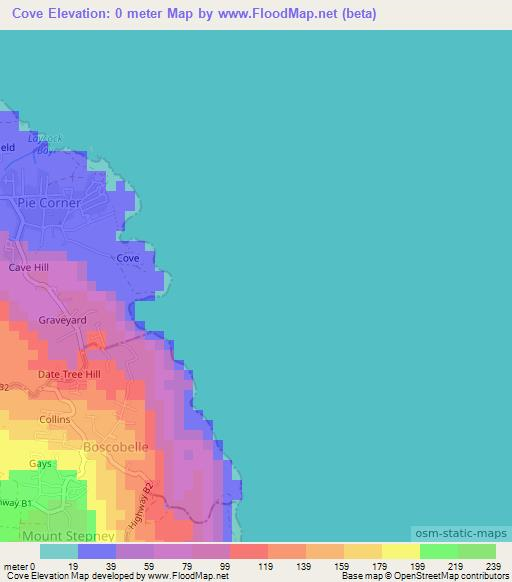Pick the teal 0 meter legend swatch
The image size is (512, 582).
[59, 551]
